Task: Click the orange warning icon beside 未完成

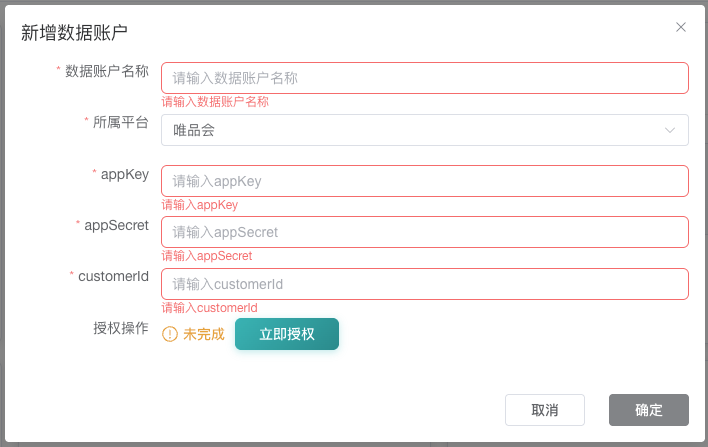Action: point(170,334)
